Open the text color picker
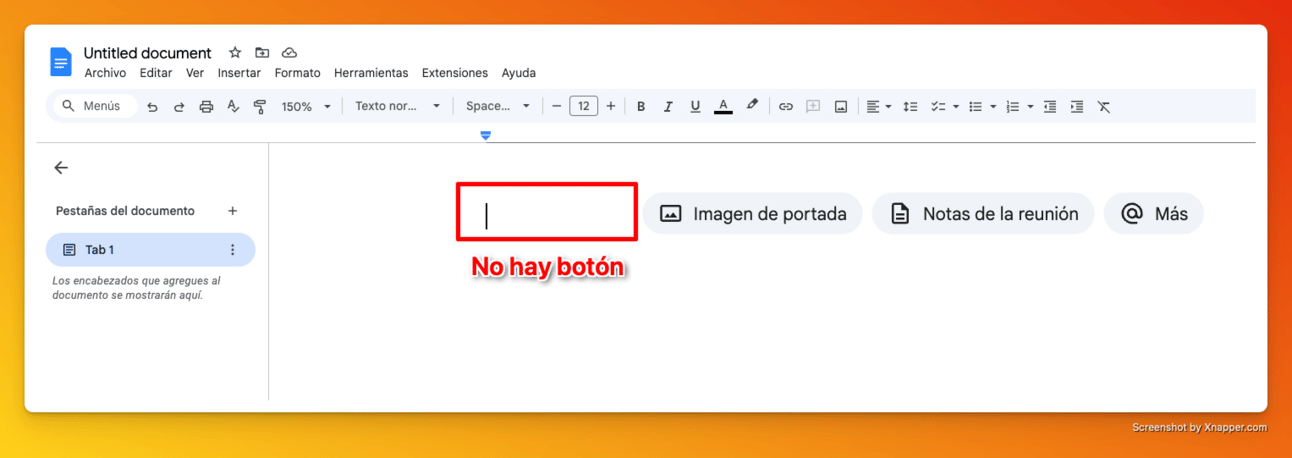This screenshot has height=458, width=1292. point(723,106)
